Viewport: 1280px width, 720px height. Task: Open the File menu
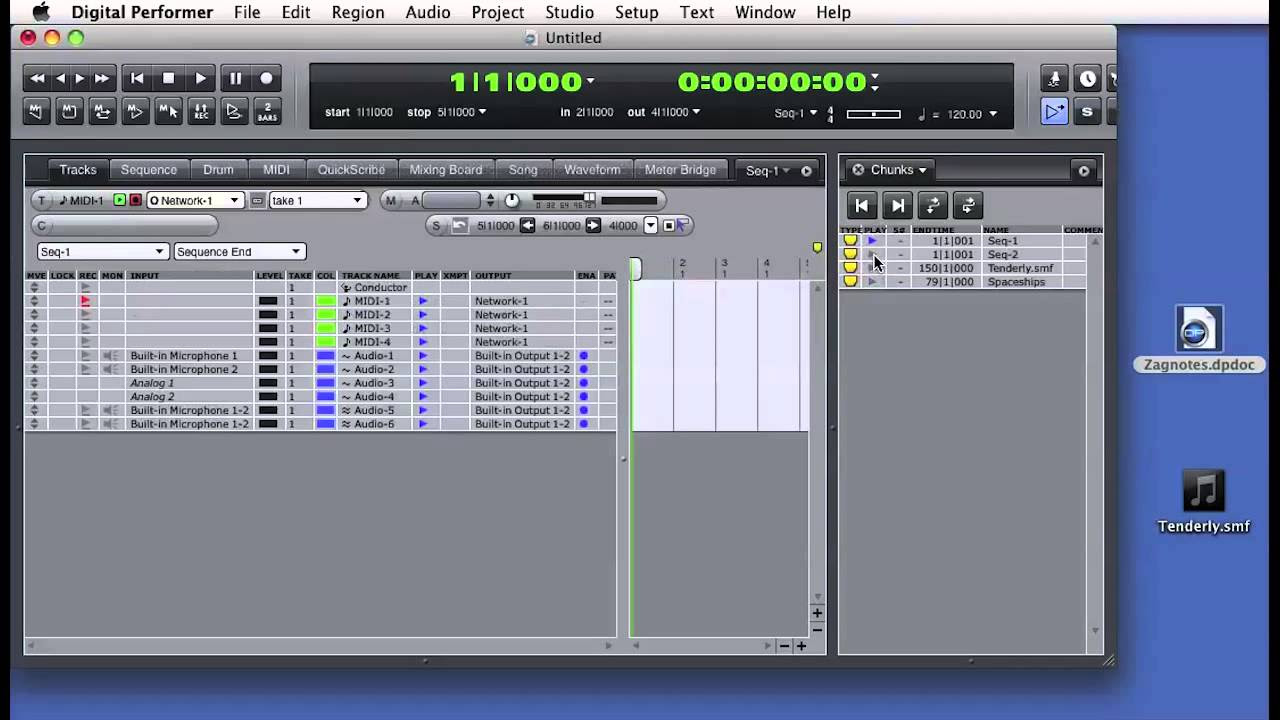click(x=247, y=12)
